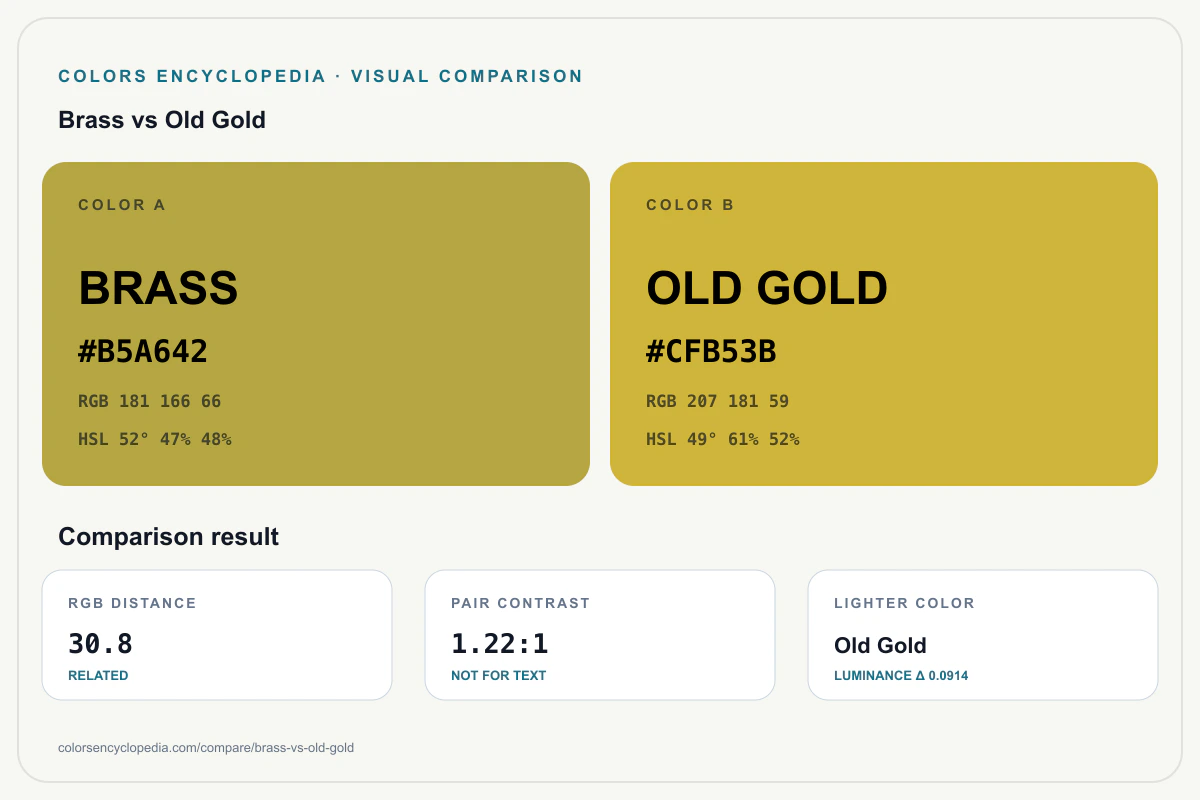Click the Brass vs Old Gold title
1200x800 pixels.
coord(162,121)
